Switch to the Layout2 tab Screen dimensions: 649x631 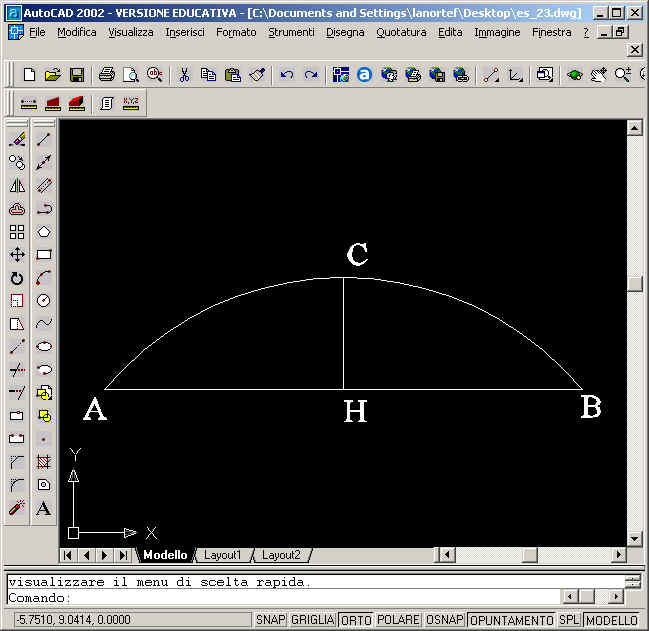pos(281,555)
